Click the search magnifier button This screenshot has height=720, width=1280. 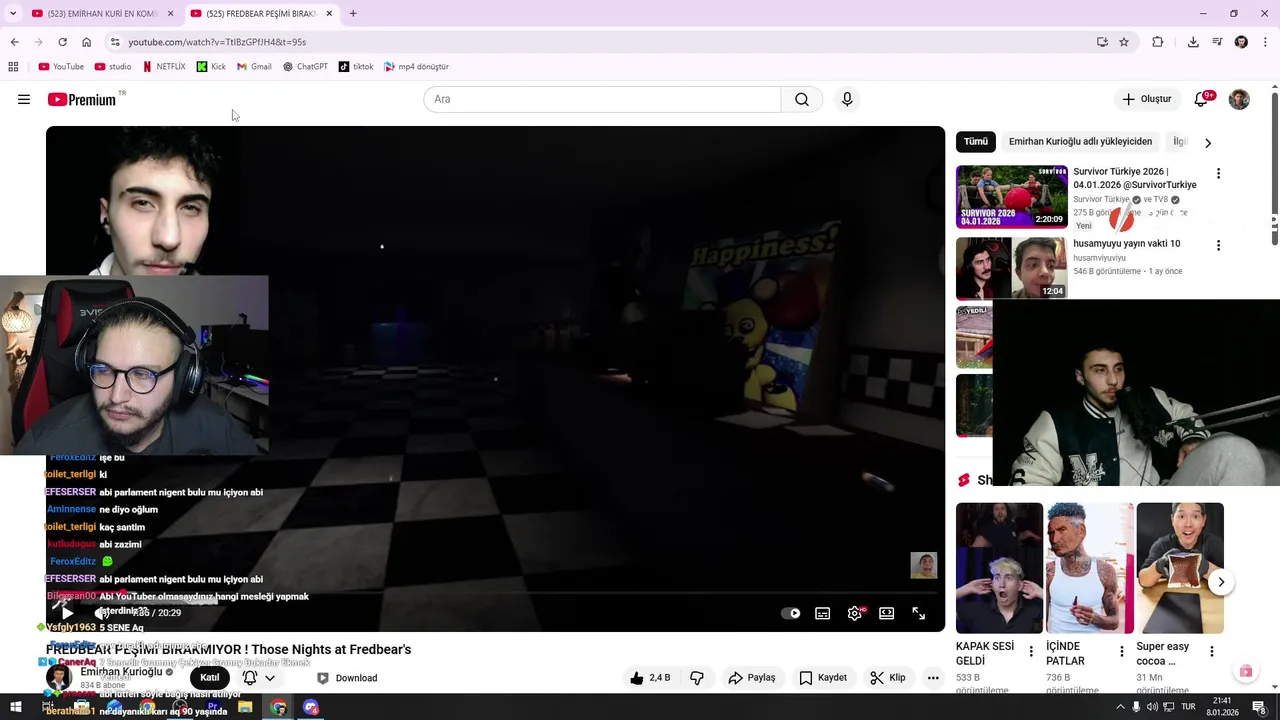[802, 99]
